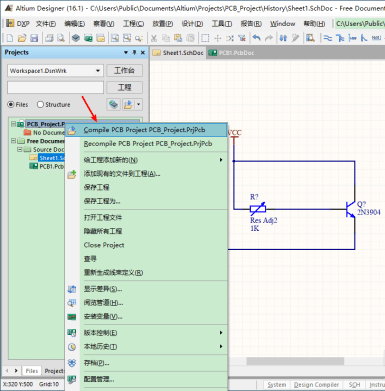The width and height of the screenshot is (385, 391).
Task: Choose Recompile PCB Project menu entry
Action: pos(146,144)
